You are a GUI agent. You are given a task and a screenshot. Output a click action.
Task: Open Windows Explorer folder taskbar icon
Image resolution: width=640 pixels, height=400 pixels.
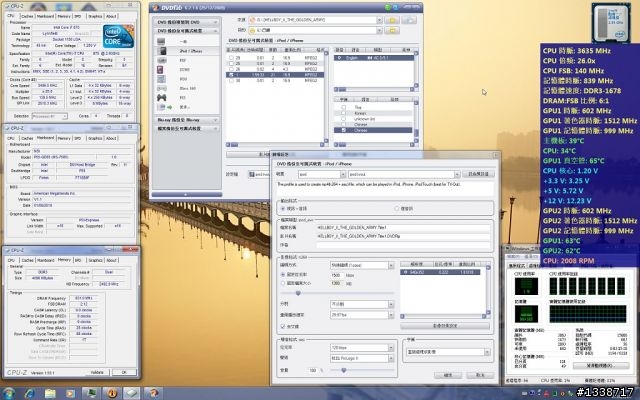pyautogui.click(x=50, y=393)
